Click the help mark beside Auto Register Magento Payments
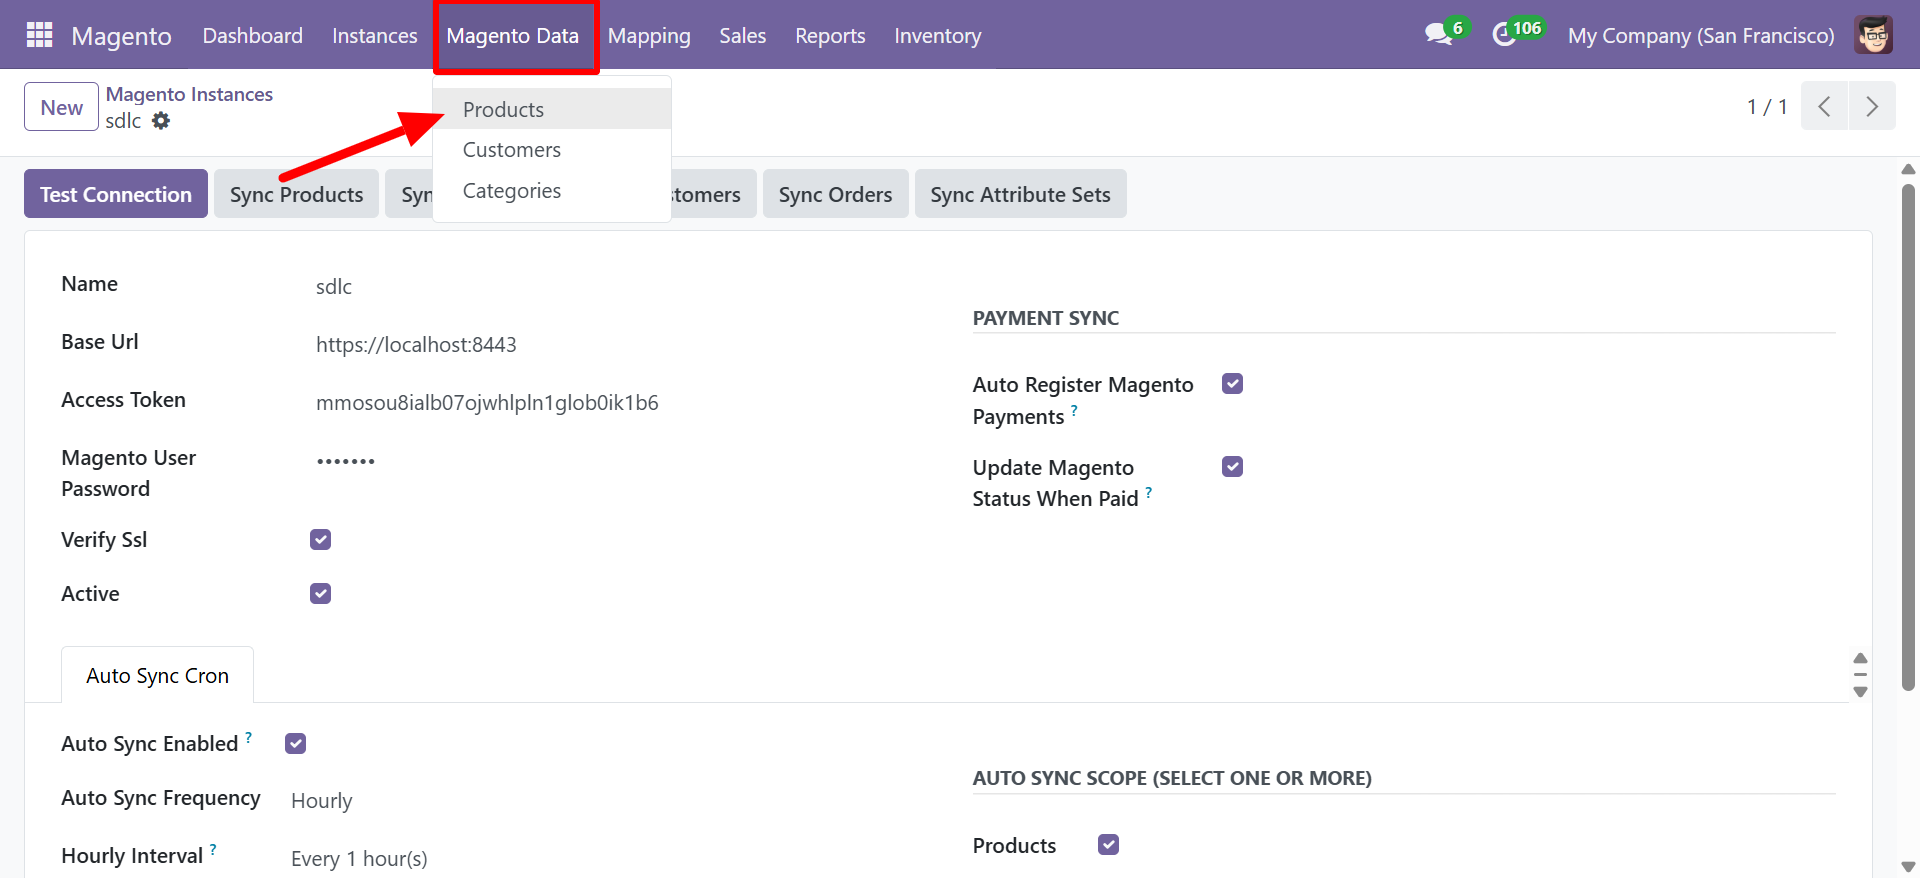Image resolution: width=1920 pixels, height=878 pixels. [x=1074, y=410]
